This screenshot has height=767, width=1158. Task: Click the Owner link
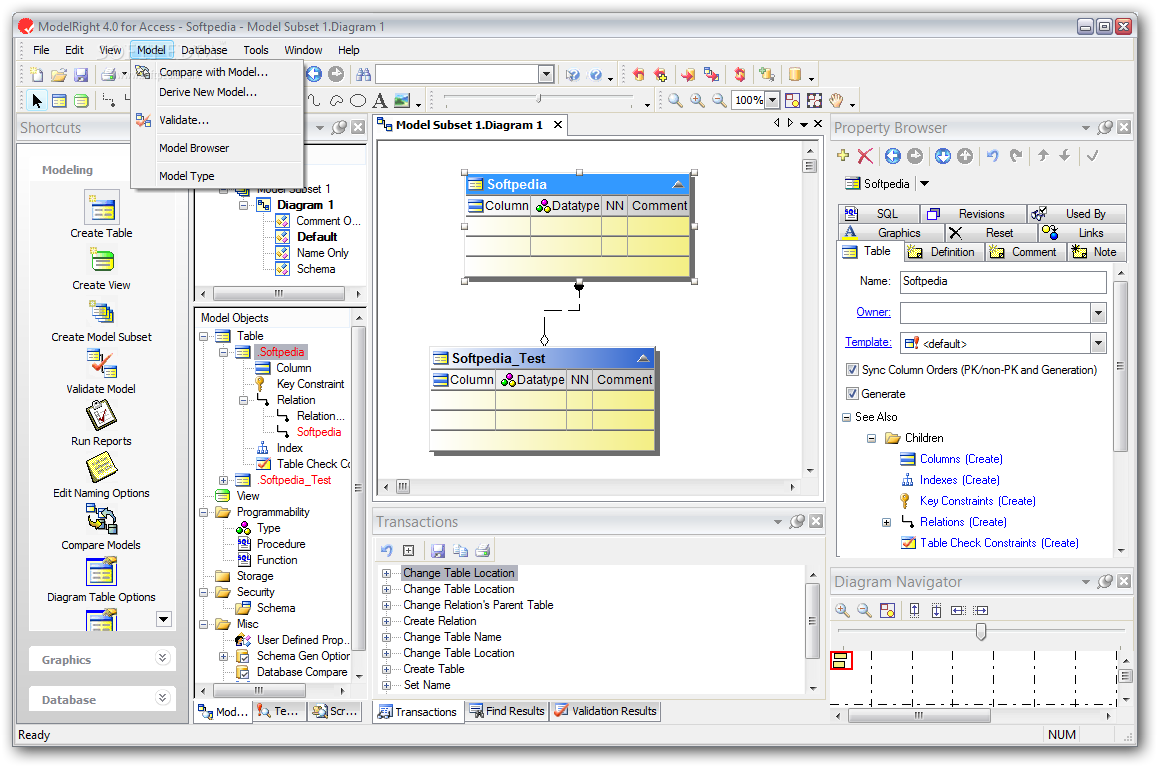(x=873, y=312)
